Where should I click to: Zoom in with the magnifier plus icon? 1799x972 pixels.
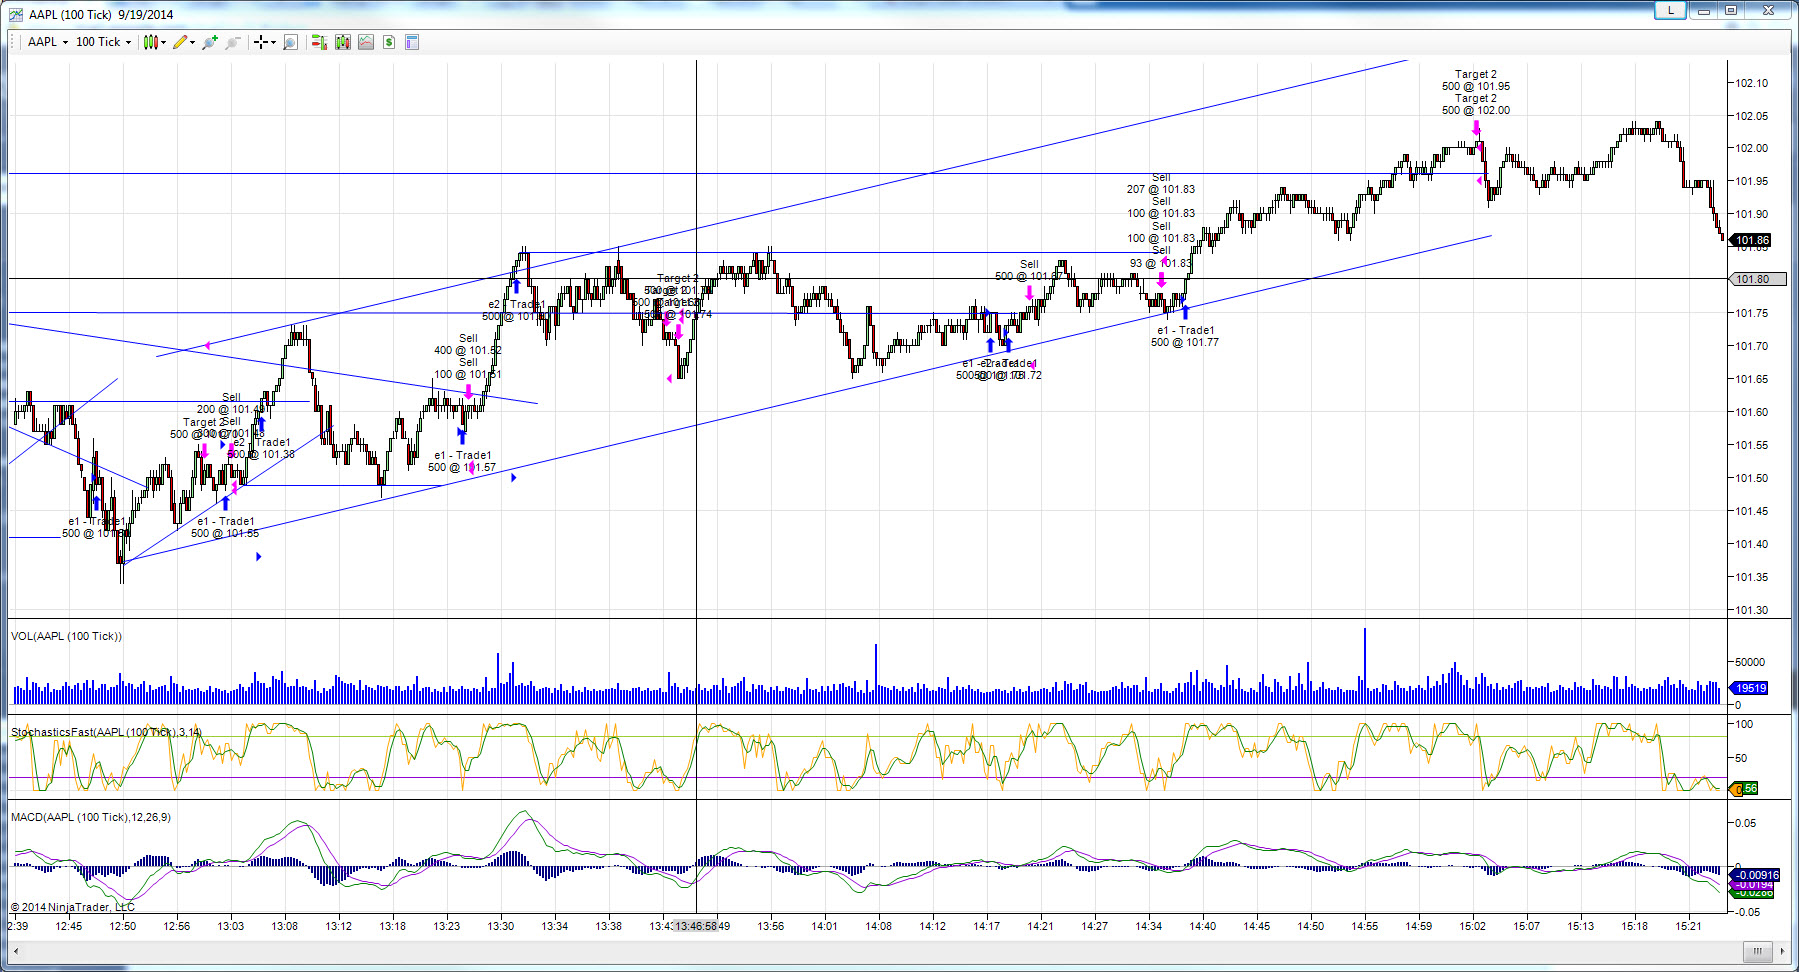pyautogui.click(x=210, y=42)
